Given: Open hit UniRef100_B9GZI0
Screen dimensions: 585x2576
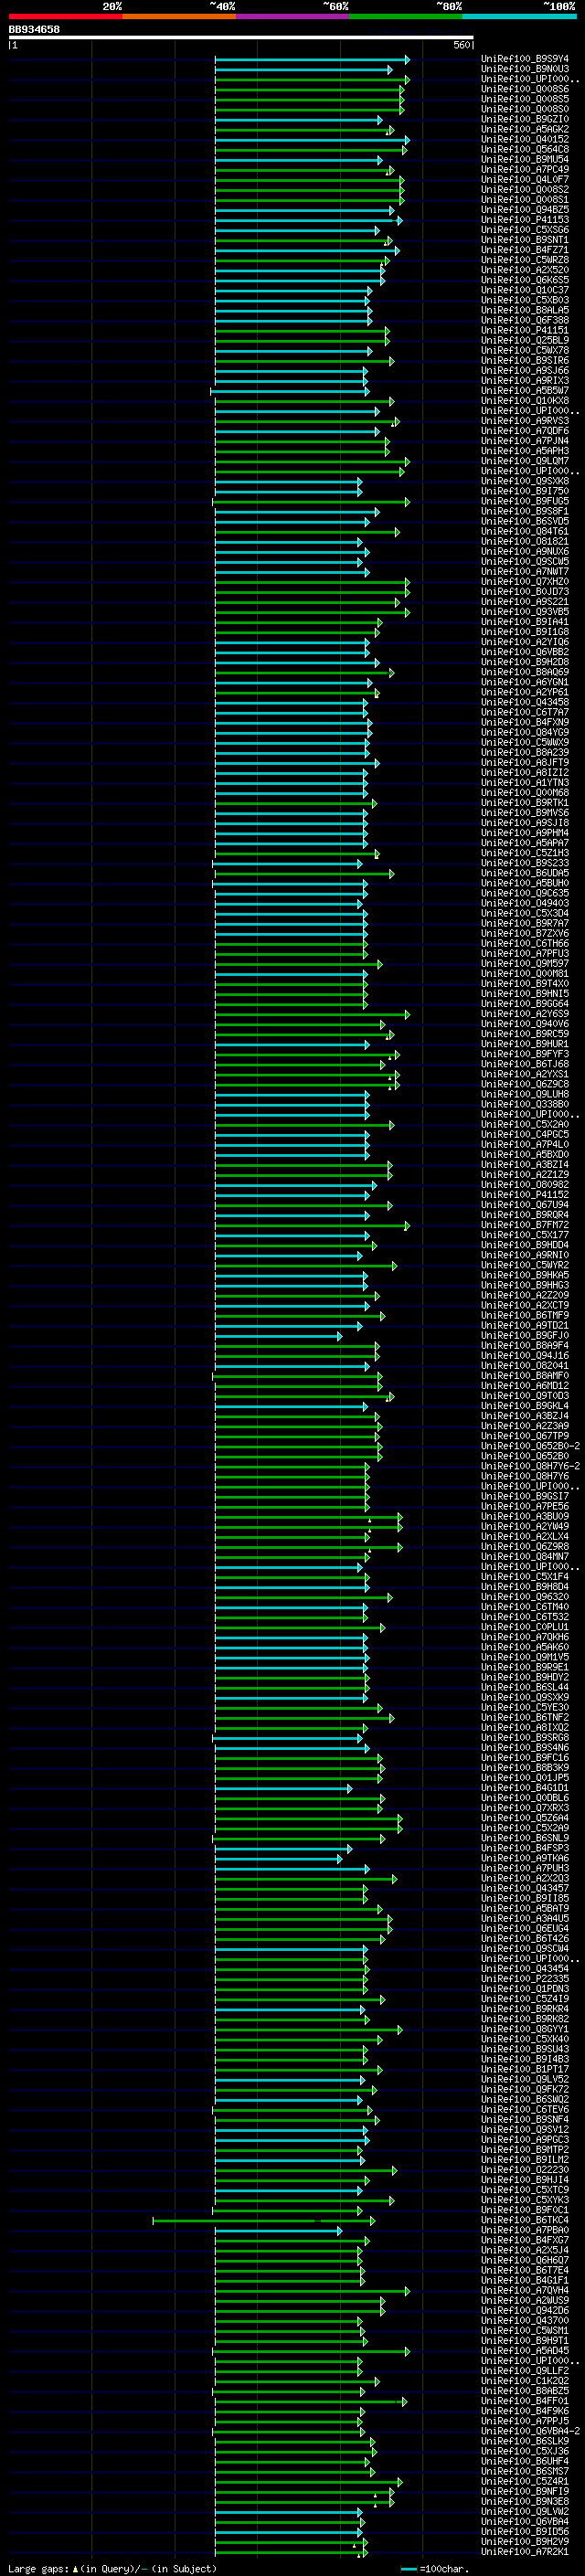Looking at the screenshot, I should click(525, 119).
